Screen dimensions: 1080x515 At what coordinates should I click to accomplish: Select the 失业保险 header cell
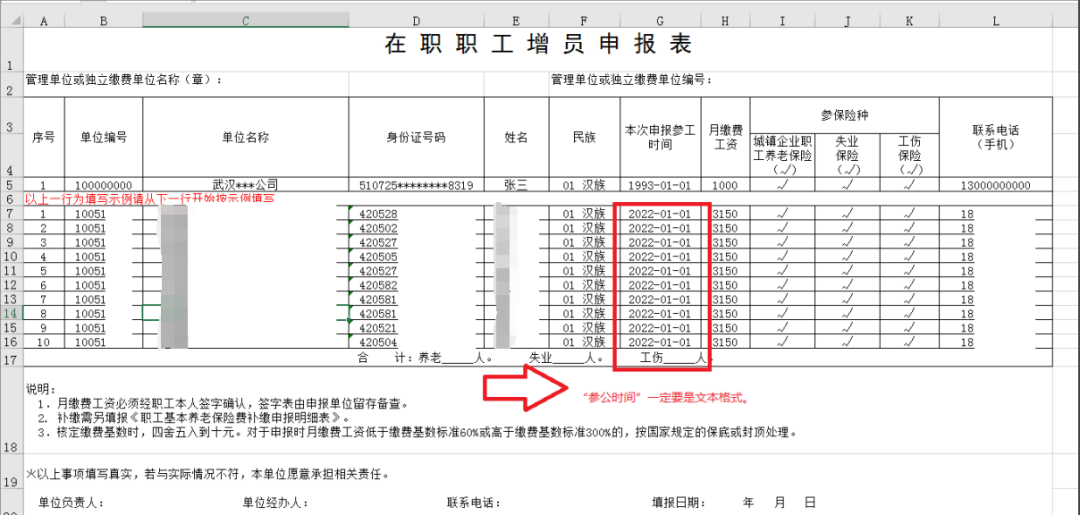(x=847, y=155)
